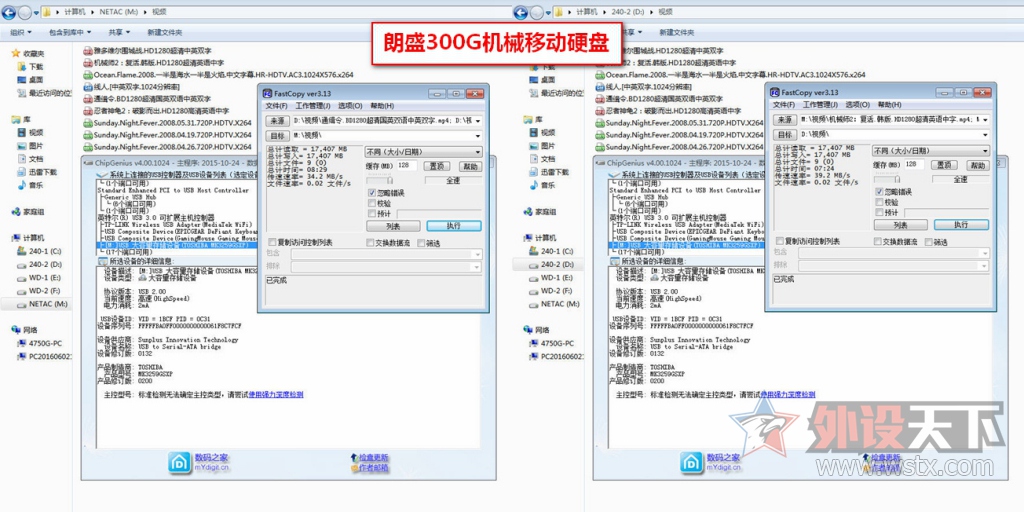Open 选项(O) menu in left FastCopy
The image size is (1024, 512).
click(x=349, y=106)
